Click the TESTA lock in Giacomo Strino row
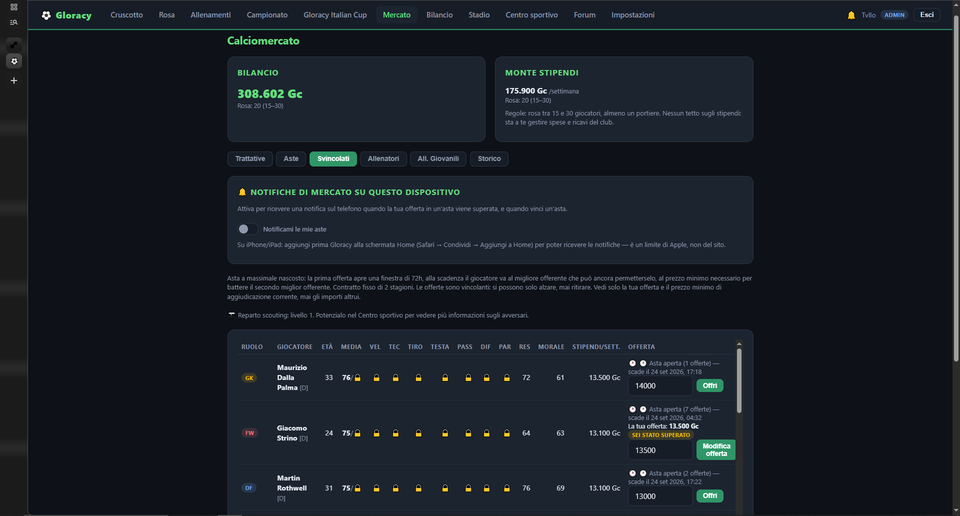The height and width of the screenshot is (516, 960). 445,433
